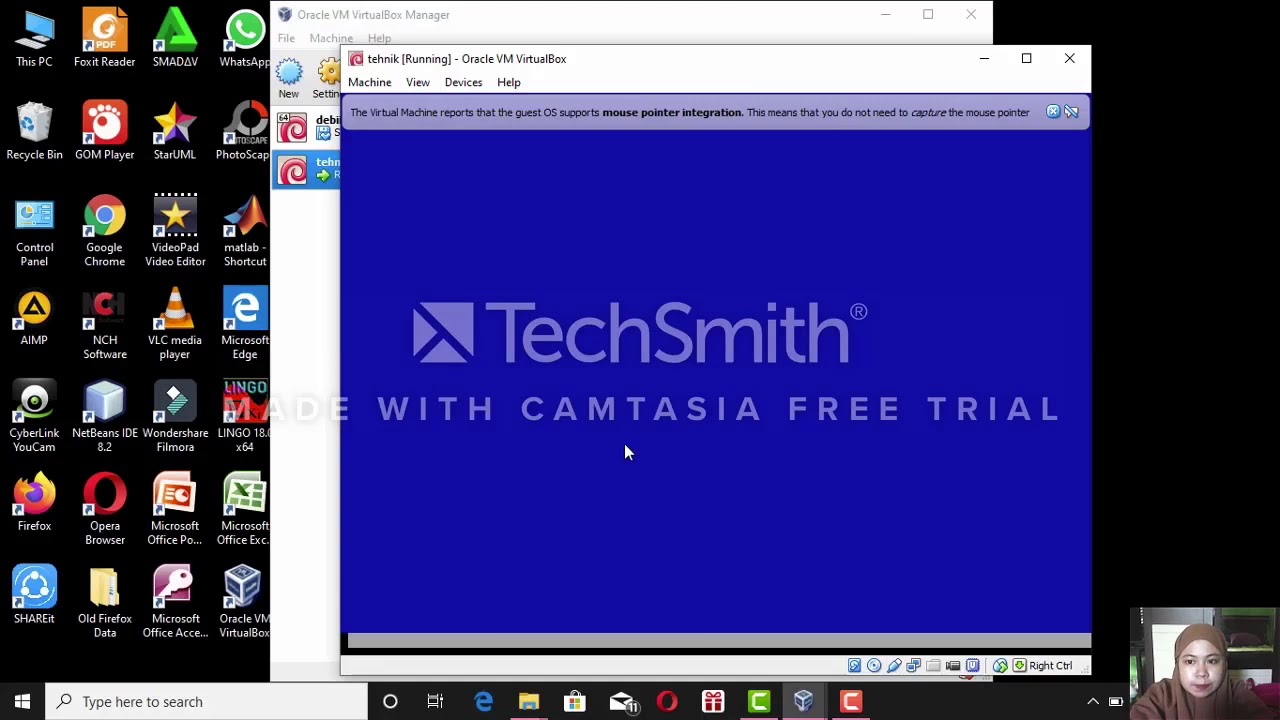Click the Firefox desktop icon

(34, 503)
